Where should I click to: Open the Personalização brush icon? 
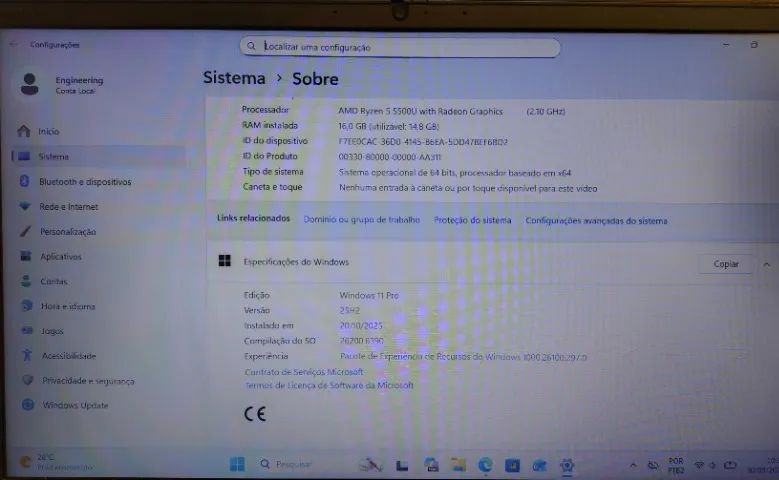click(25, 232)
